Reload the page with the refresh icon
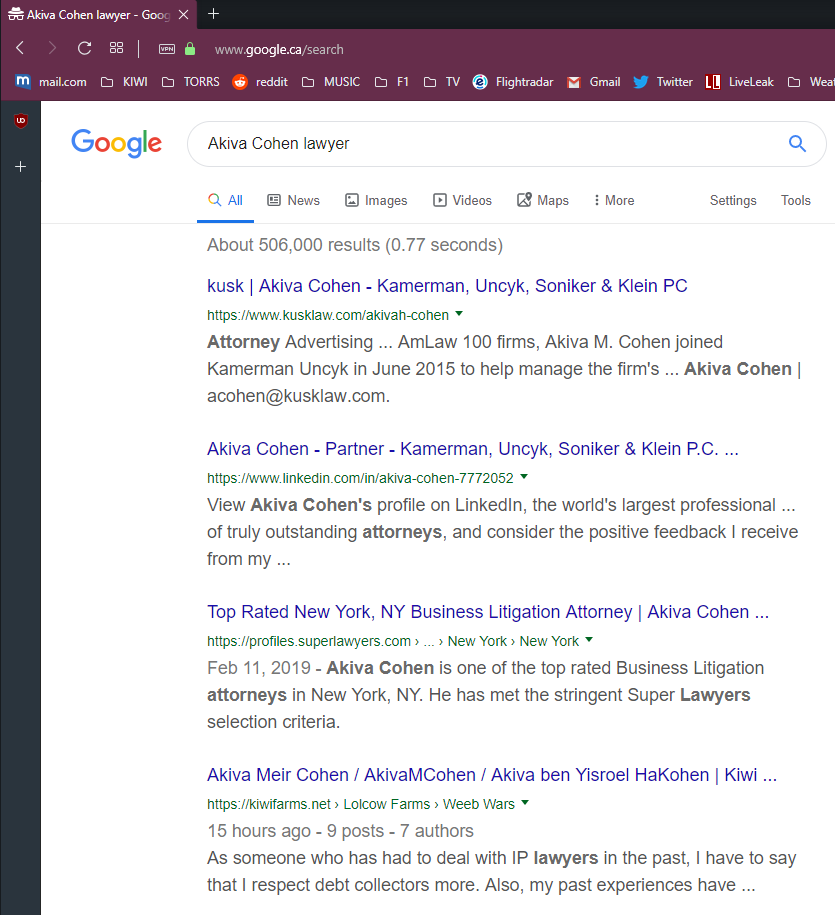Image resolution: width=835 pixels, height=915 pixels. coord(85,48)
